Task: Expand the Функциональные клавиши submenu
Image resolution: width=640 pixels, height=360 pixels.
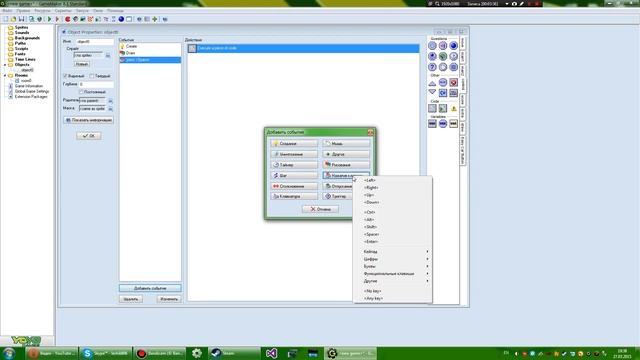Action: click(392, 273)
